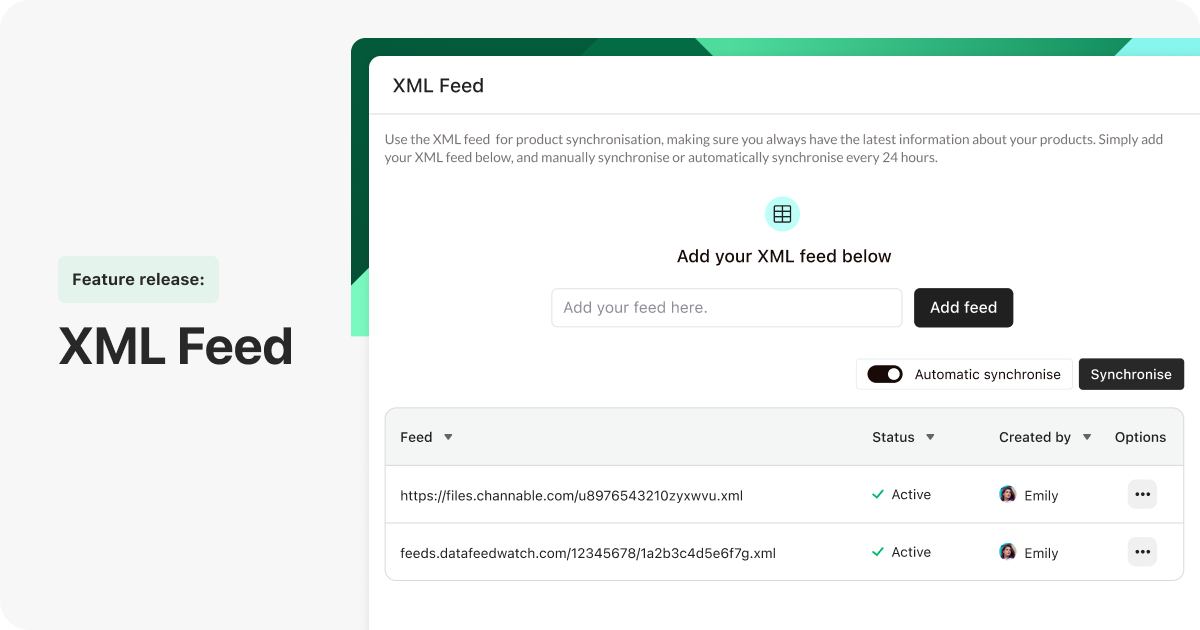Image resolution: width=1200 pixels, height=630 pixels.
Task: Click the green checkmark beside the second Active status
Action: pos(879,551)
